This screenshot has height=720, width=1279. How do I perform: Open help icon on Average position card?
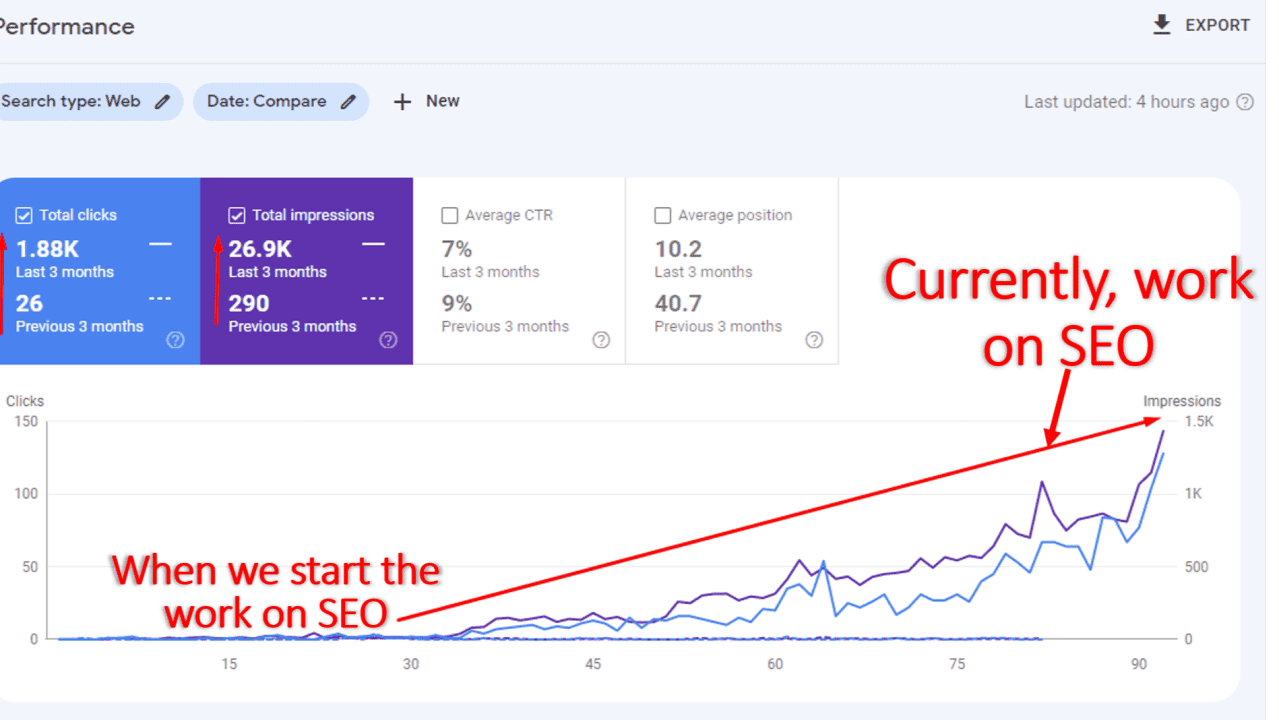click(x=814, y=340)
